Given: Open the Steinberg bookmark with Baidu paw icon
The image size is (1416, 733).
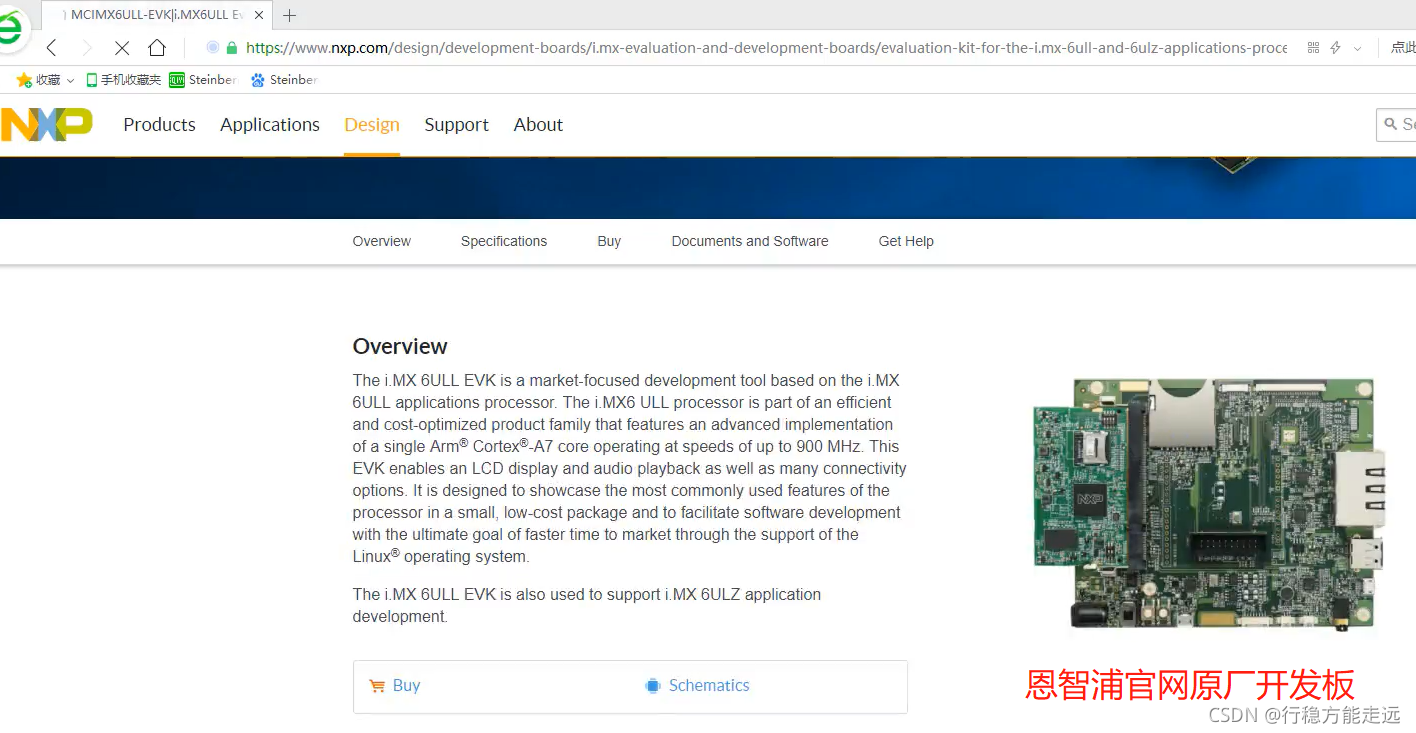Looking at the screenshot, I should click(284, 80).
